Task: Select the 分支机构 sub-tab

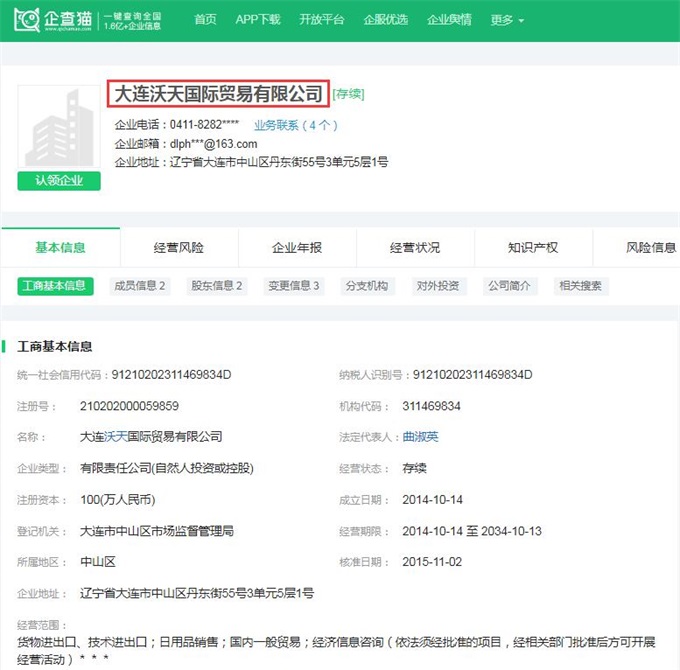Action: pos(367,286)
